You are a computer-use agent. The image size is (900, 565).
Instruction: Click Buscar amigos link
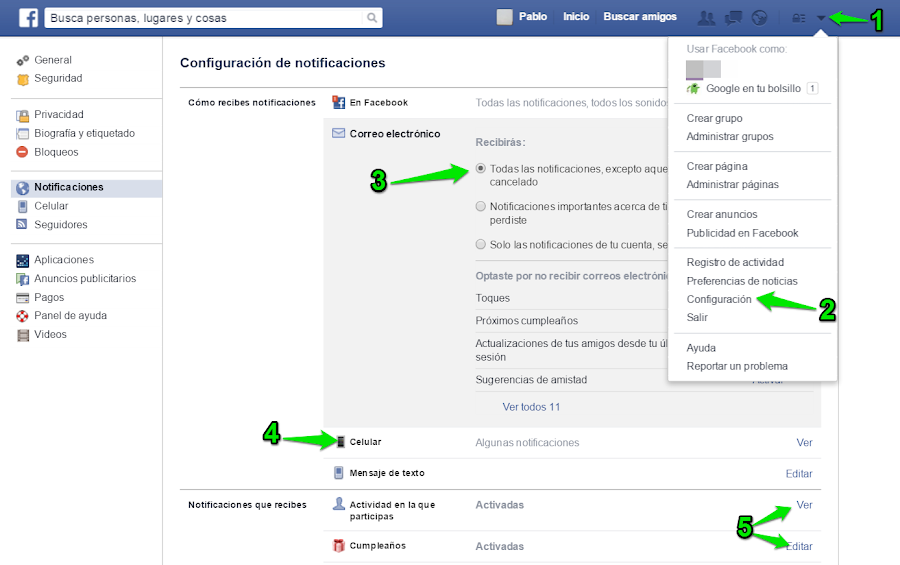(x=639, y=17)
